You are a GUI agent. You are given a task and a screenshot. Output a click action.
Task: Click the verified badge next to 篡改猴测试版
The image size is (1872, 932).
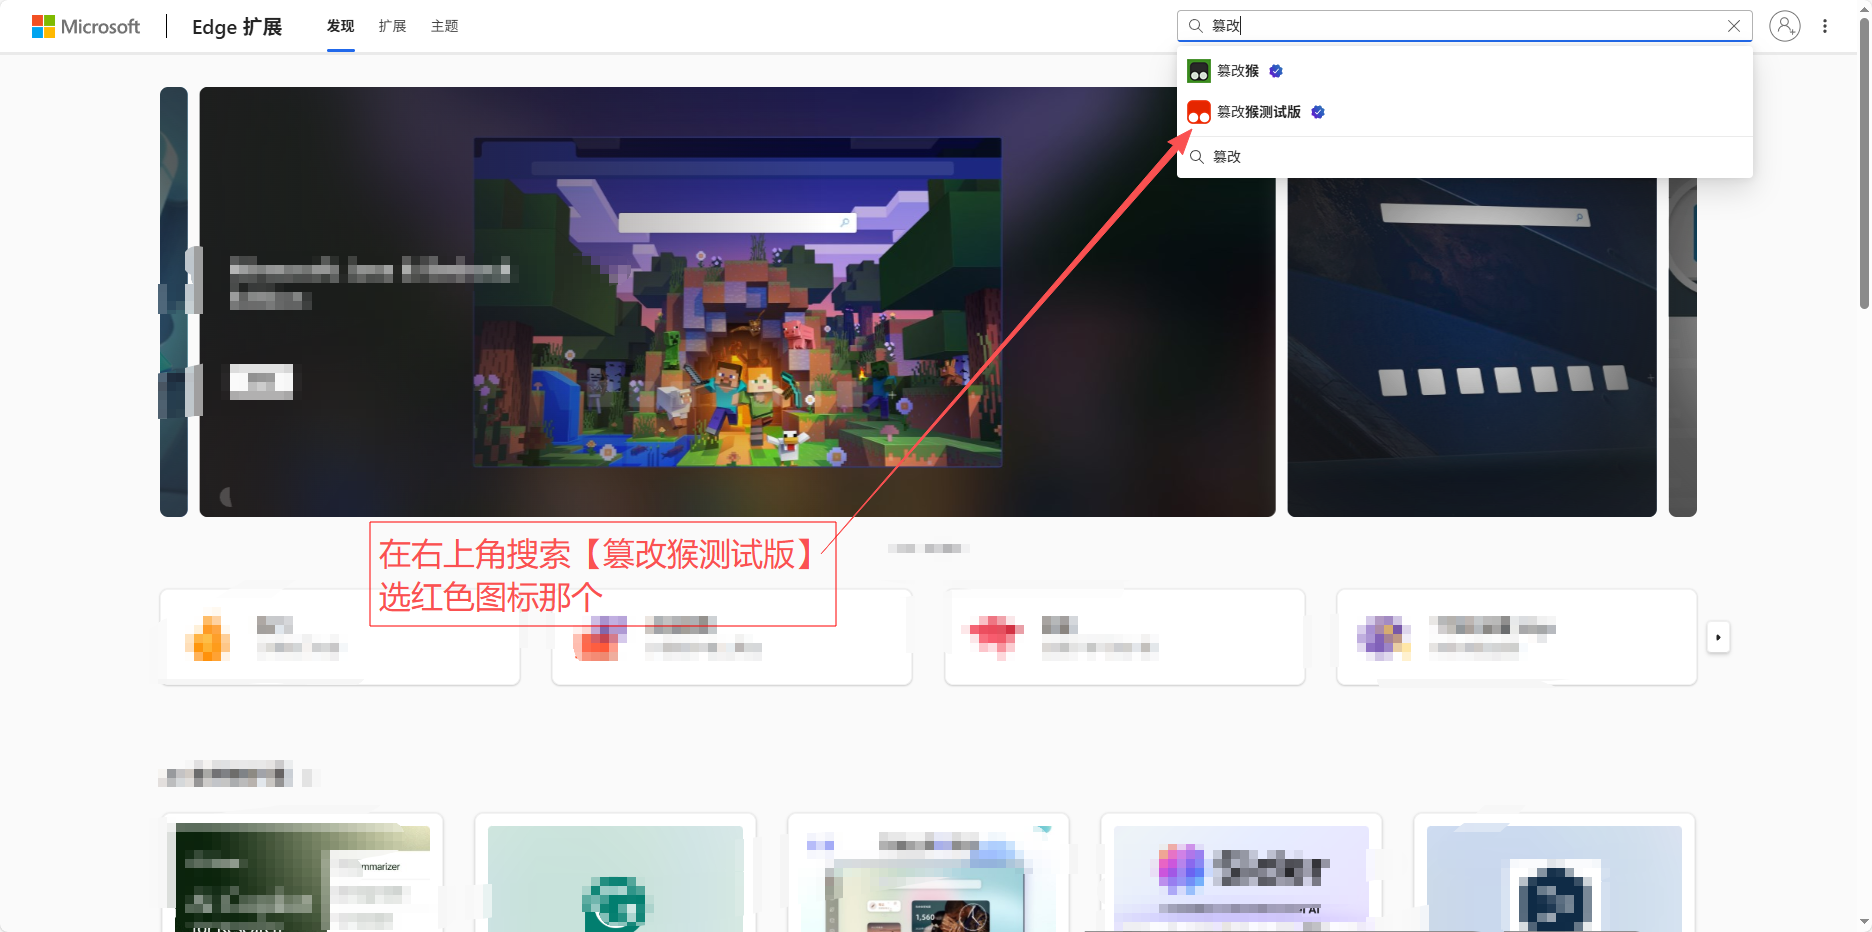point(1318,112)
